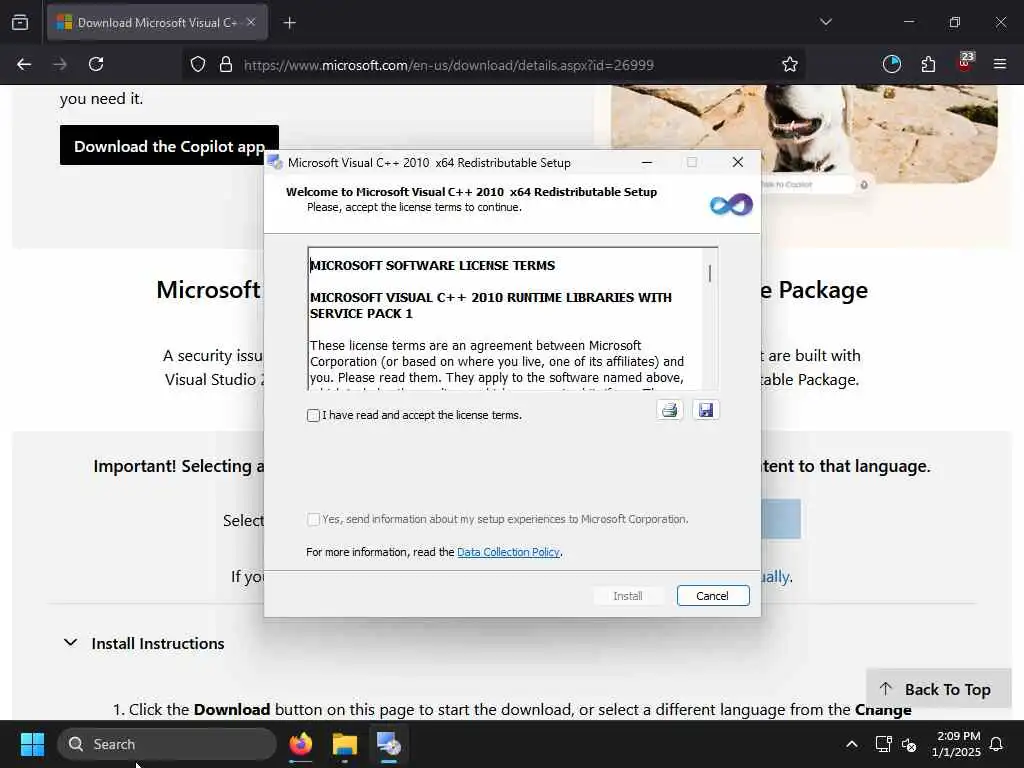Viewport: 1024px width, 768px height.
Task: Click the Back To Top button
Action: coord(938,689)
